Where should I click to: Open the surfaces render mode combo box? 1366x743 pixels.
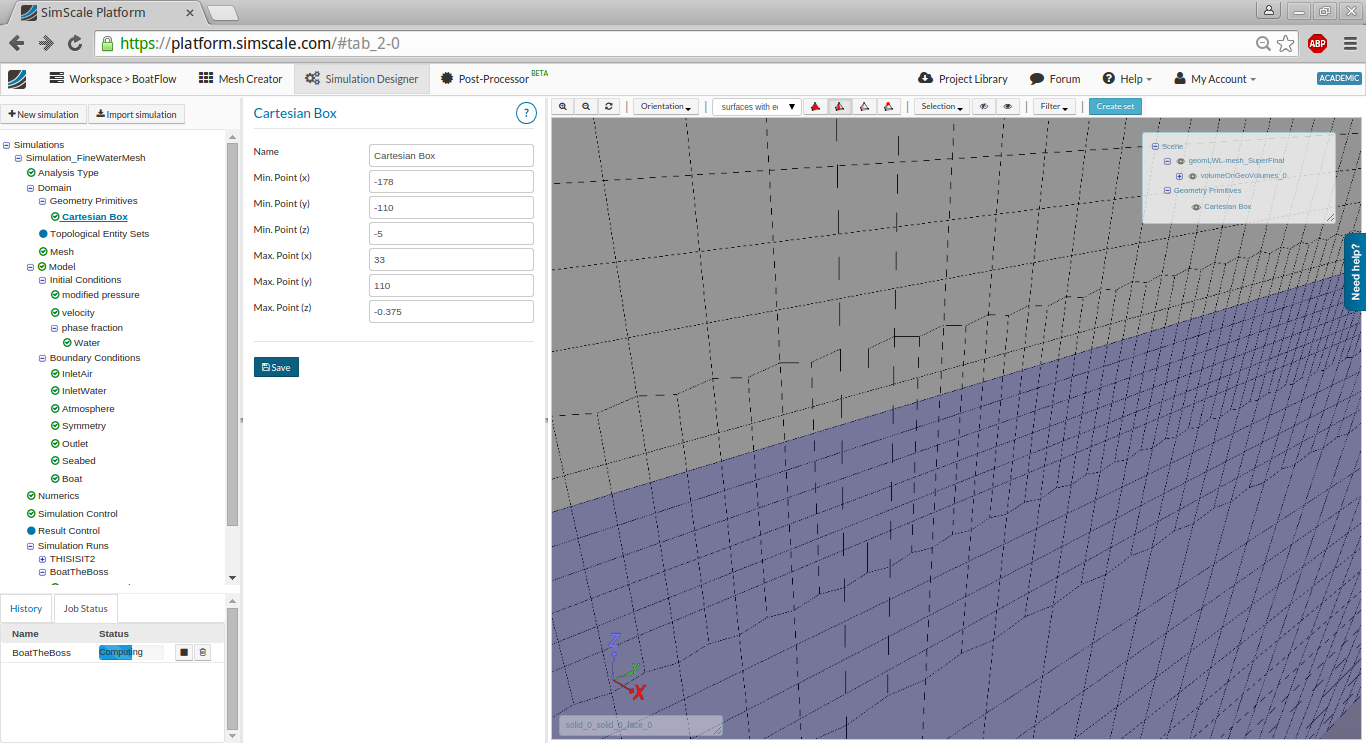[x=757, y=107]
